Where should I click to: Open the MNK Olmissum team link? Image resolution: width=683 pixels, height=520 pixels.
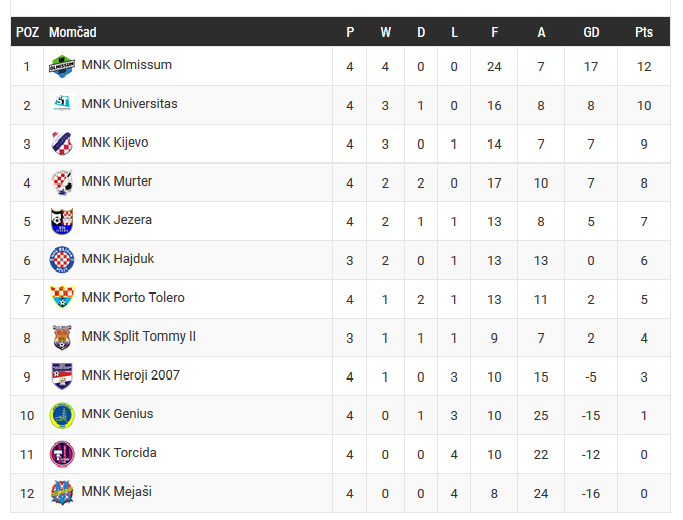126,65
